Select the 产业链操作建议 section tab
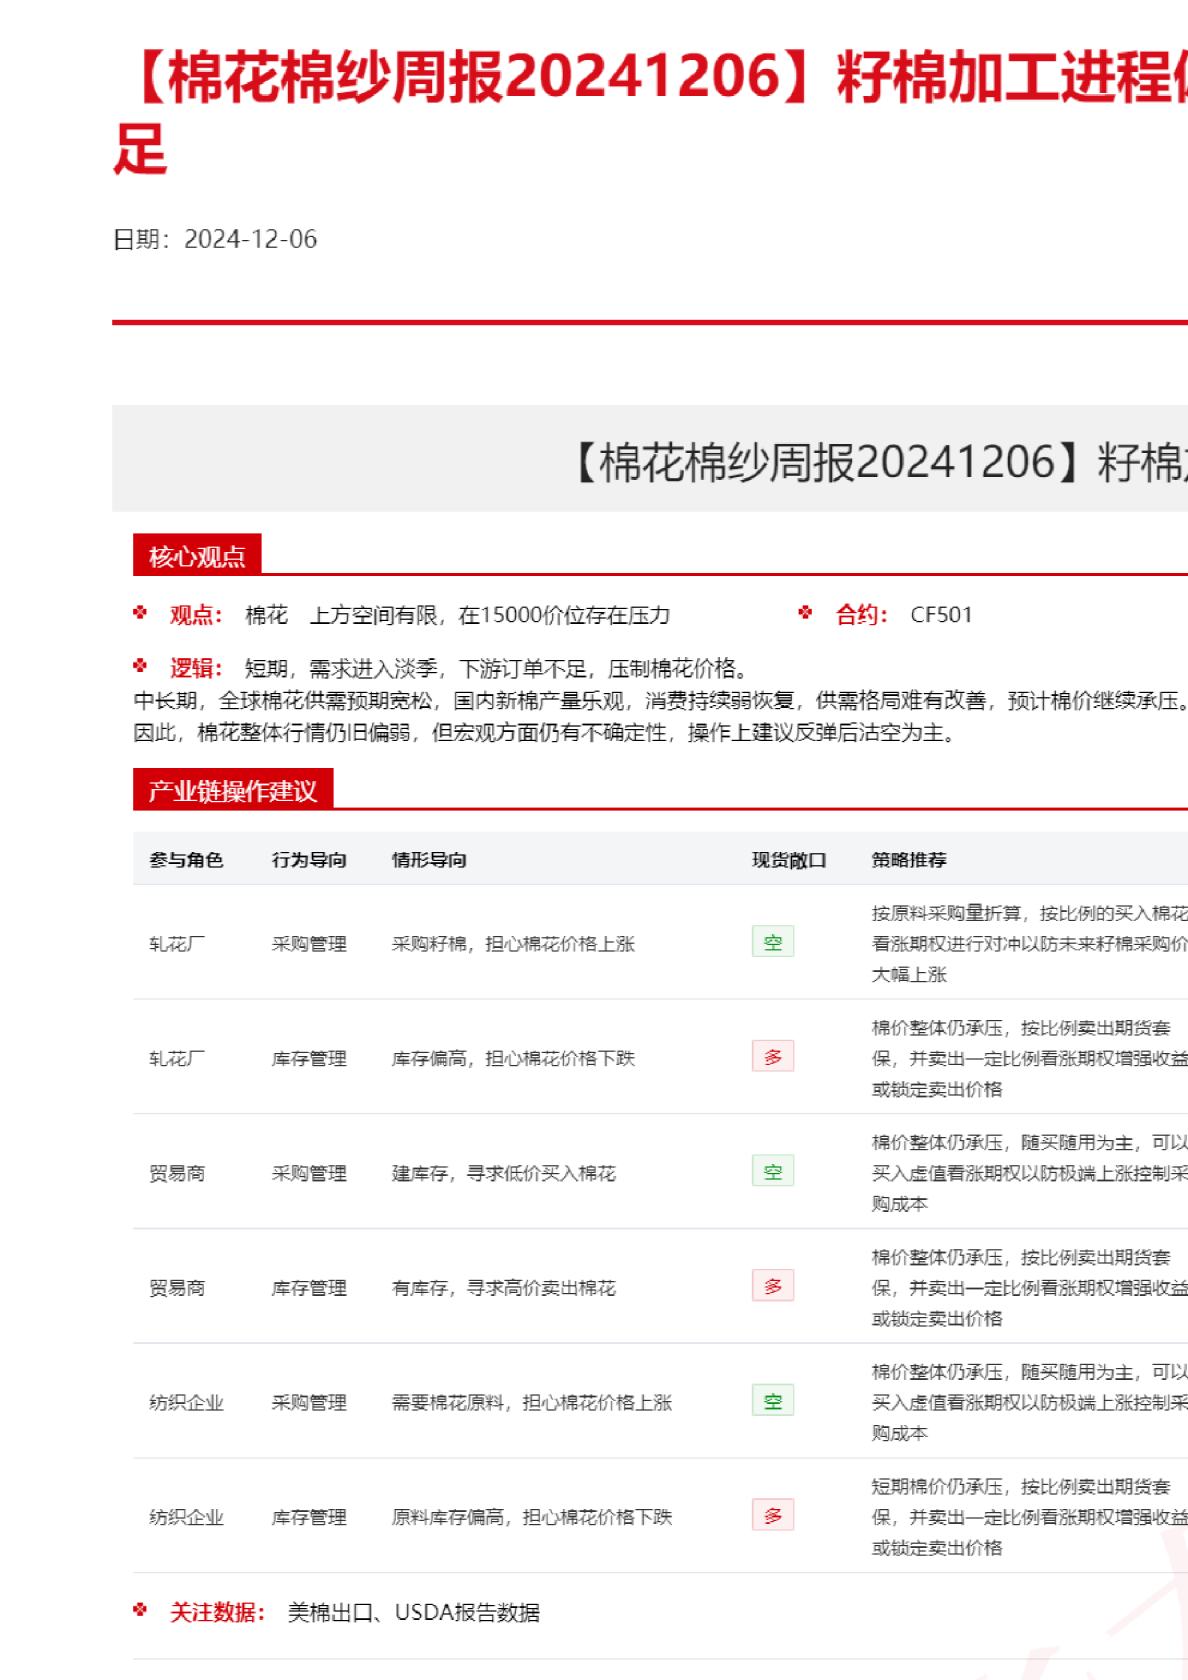The height and width of the screenshot is (1680, 1188). tap(232, 791)
